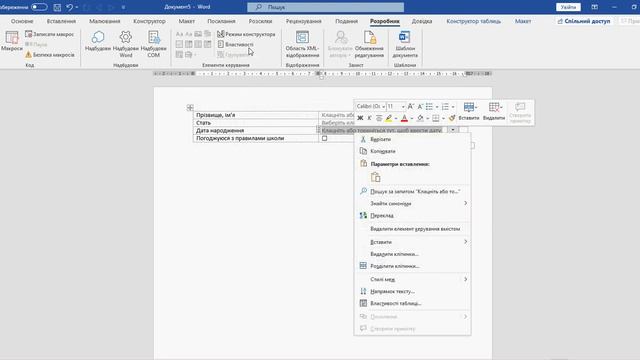Image resolution: width=640 pixels, height=360 pixels.
Task: Decrease font size in mini toolbar
Action: tap(420, 107)
